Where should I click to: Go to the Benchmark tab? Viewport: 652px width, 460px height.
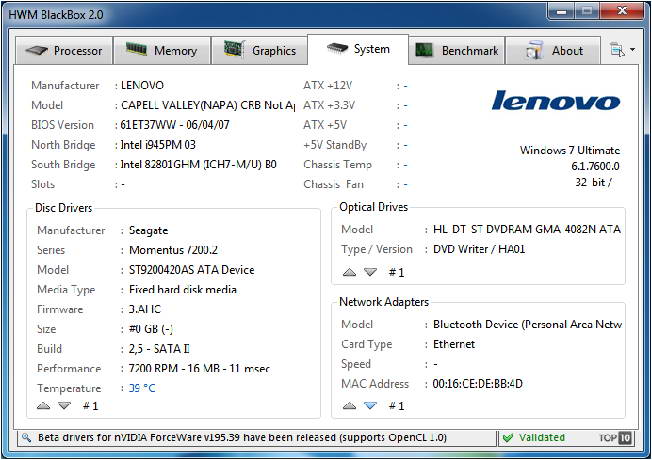[457, 50]
